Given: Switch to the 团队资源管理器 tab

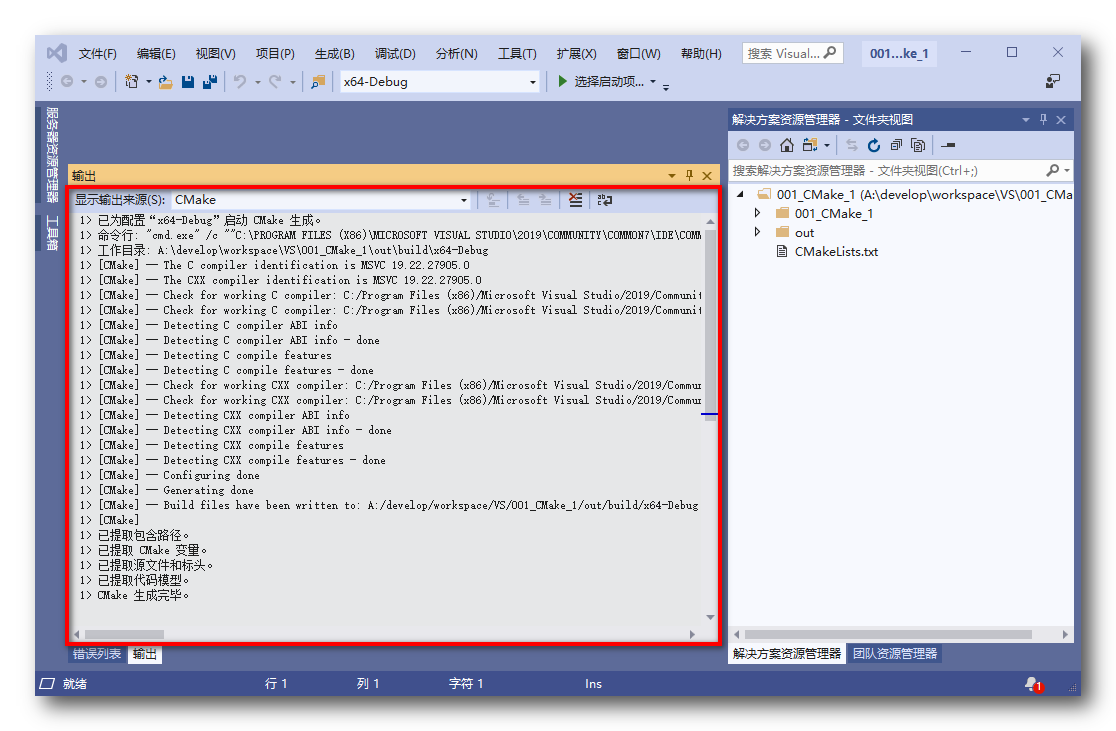Looking at the screenshot, I should tap(895, 653).
